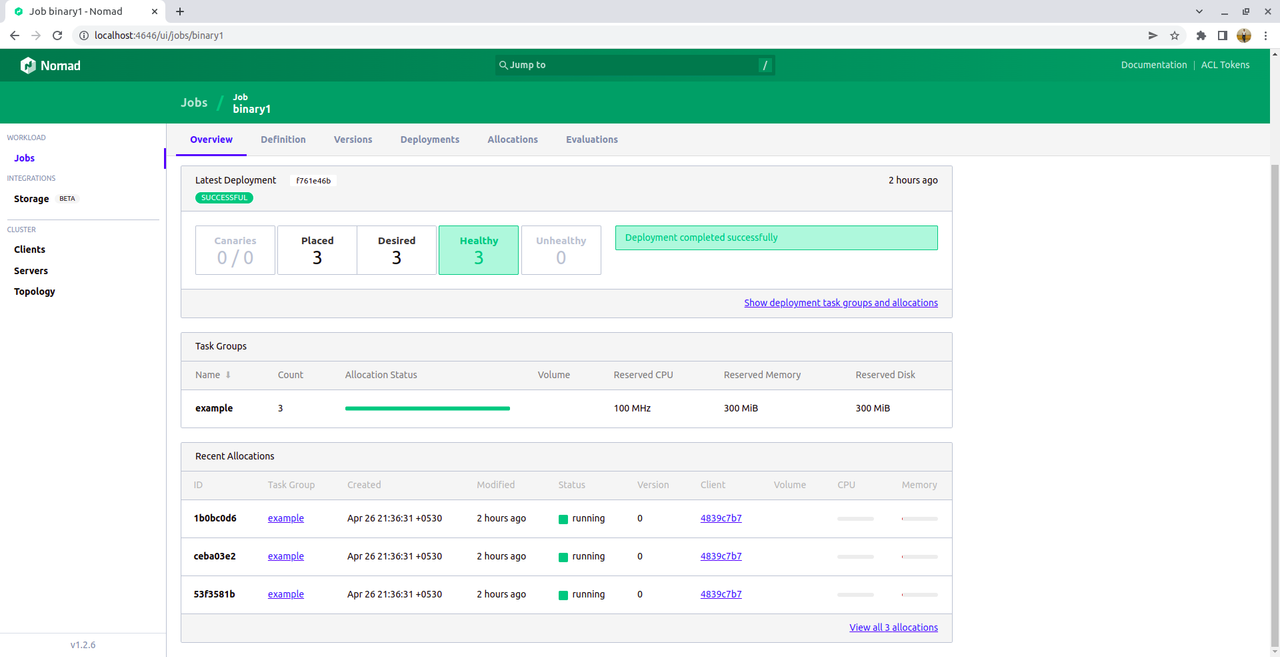The image size is (1280, 657).
Task: Open a new browser tab
Action: pyautogui.click(x=180, y=11)
